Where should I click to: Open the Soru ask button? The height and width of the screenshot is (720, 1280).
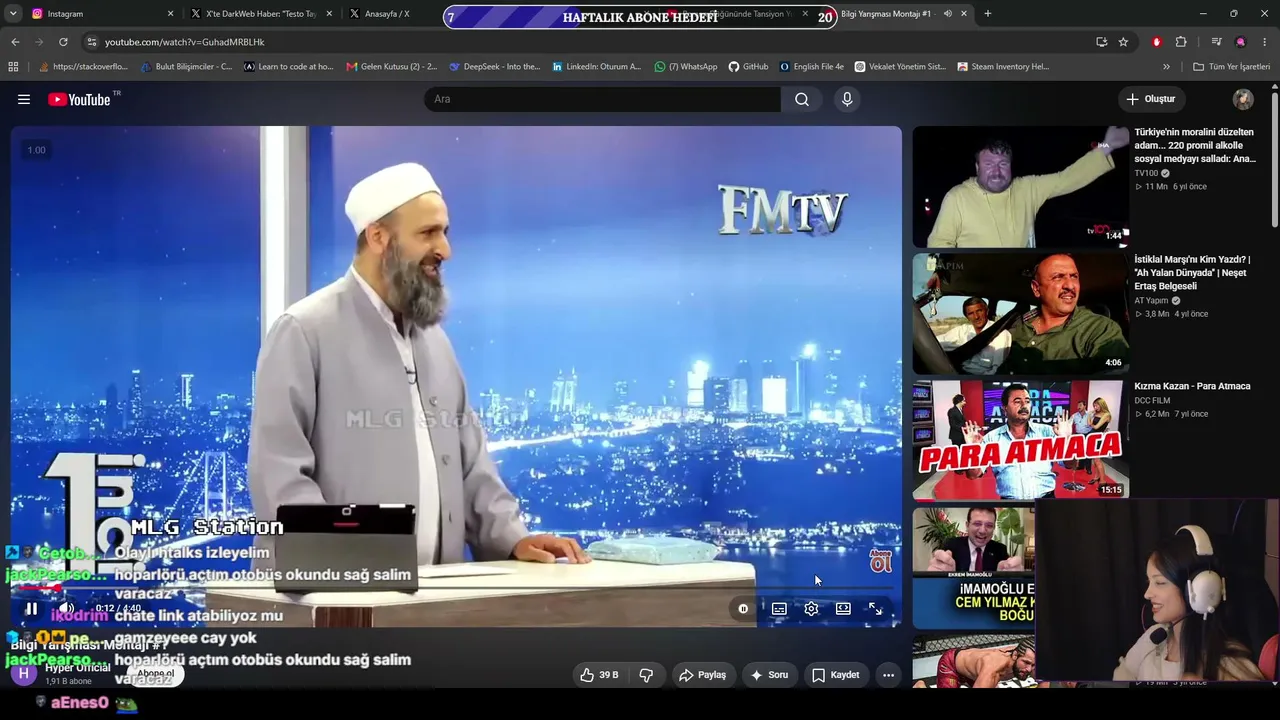point(769,675)
